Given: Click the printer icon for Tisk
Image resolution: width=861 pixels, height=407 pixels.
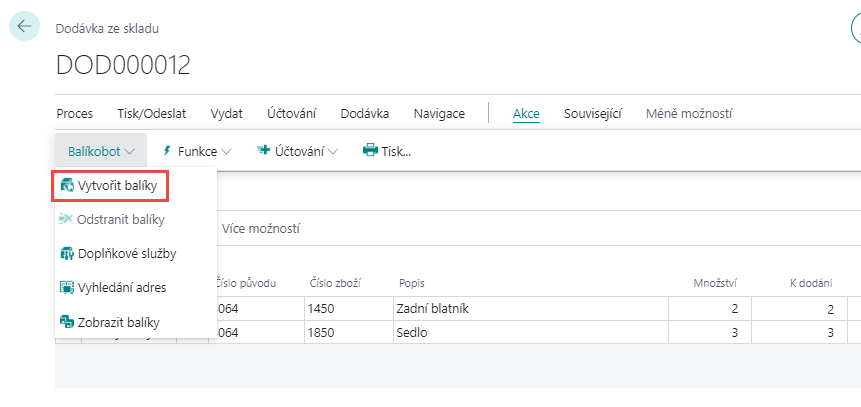Looking at the screenshot, I should pyautogui.click(x=370, y=151).
